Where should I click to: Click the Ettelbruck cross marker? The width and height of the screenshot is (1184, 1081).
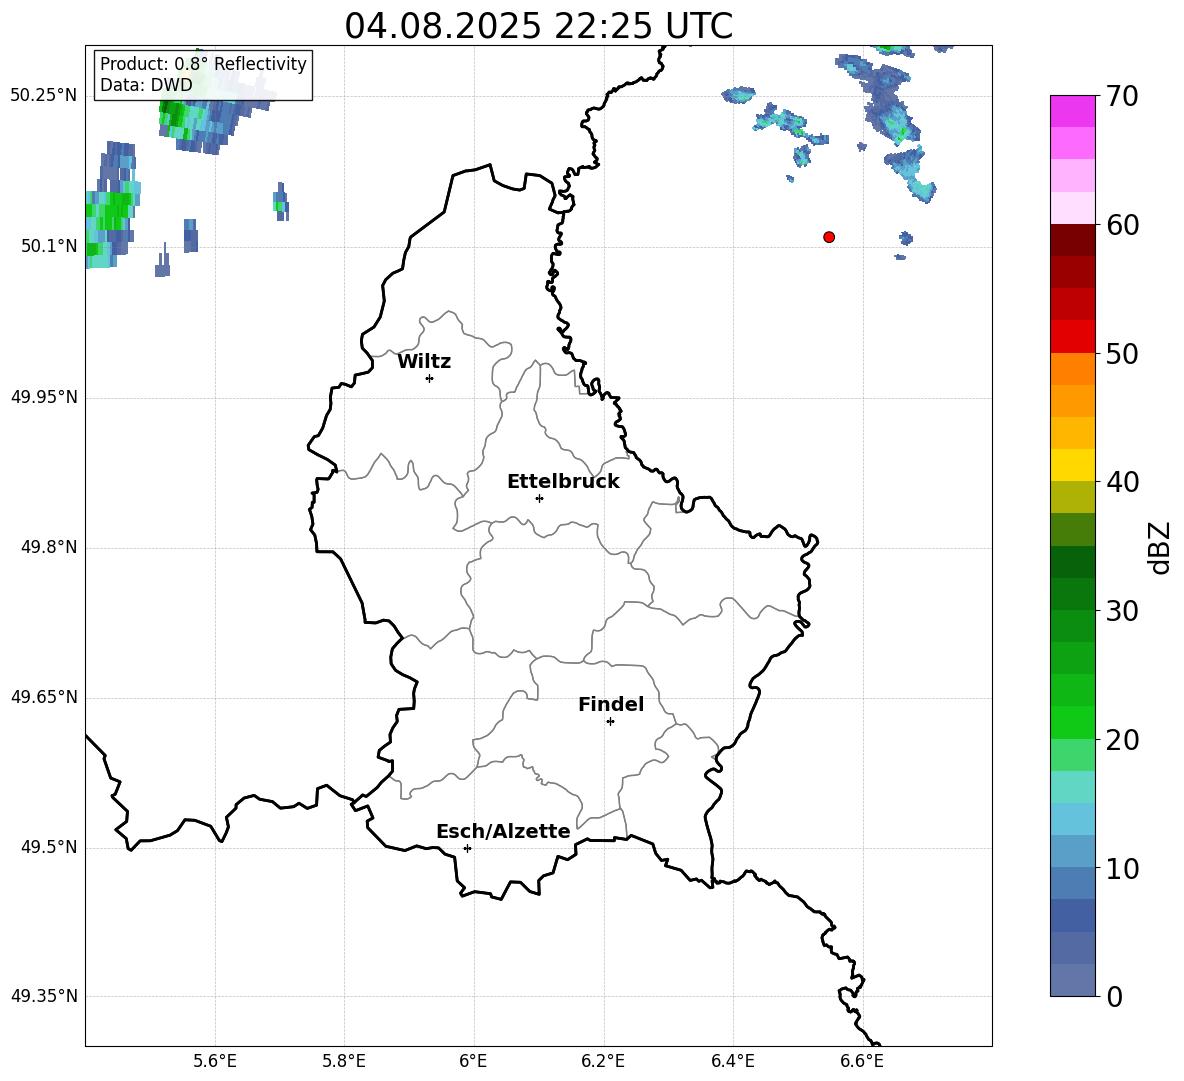tap(539, 498)
